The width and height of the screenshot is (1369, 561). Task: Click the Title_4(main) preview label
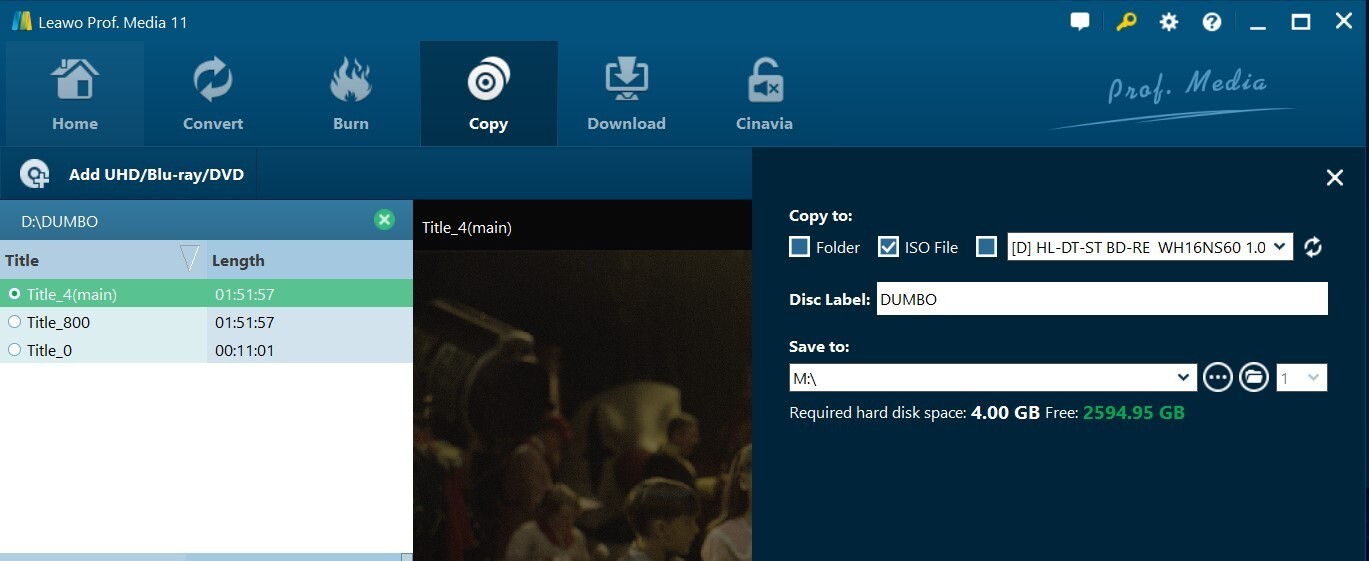pos(467,227)
